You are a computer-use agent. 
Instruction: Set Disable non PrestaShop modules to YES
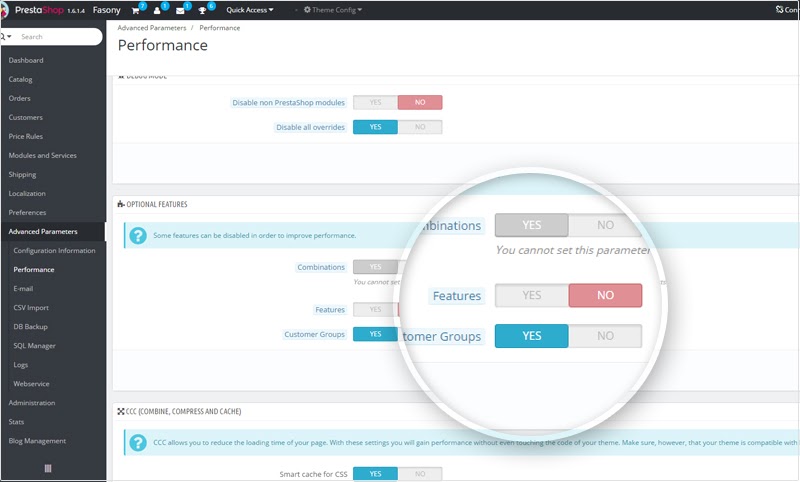375,102
